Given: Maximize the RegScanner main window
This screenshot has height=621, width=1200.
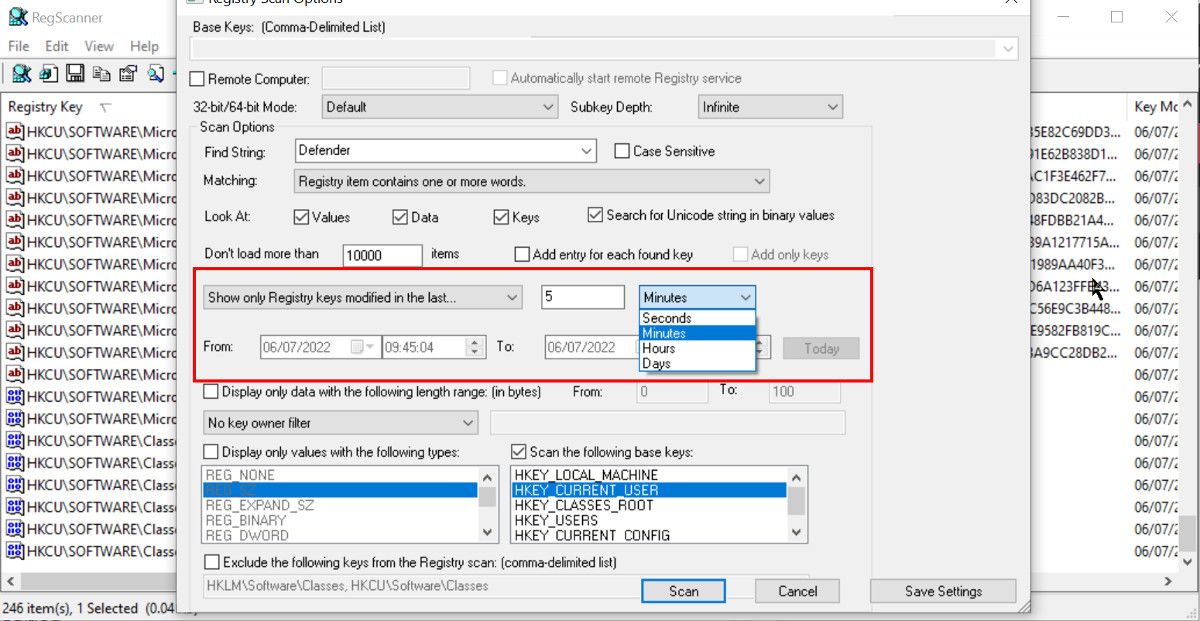Looking at the screenshot, I should pyautogui.click(x=1117, y=17).
